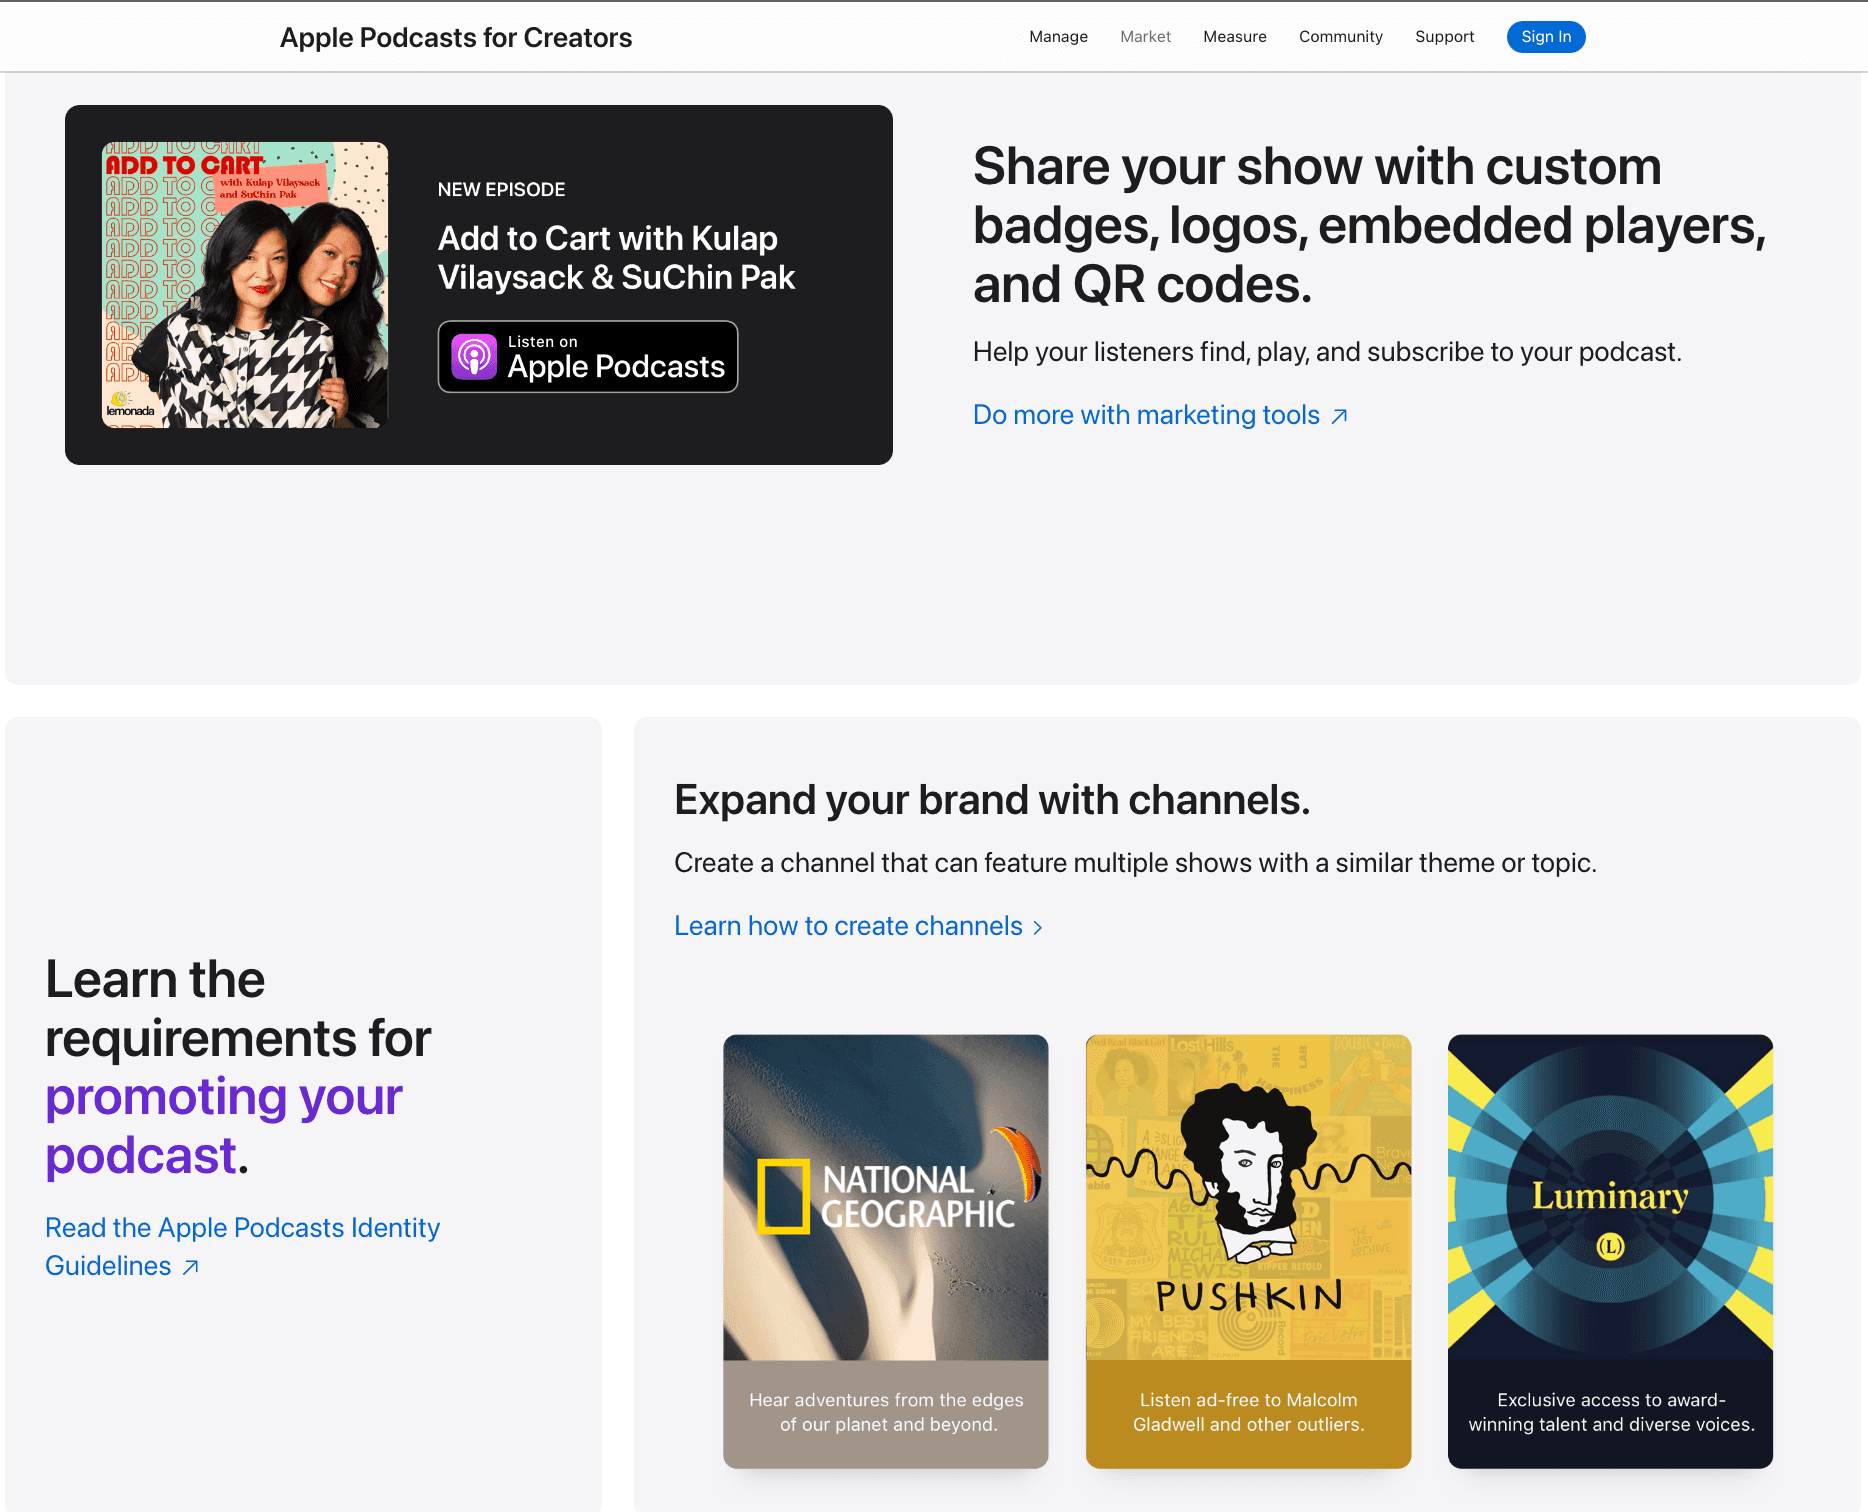The height and width of the screenshot is (1512, 1868).
Task: Click the Listen on Apple Podcasts badge
Action: tap(588, 357)
